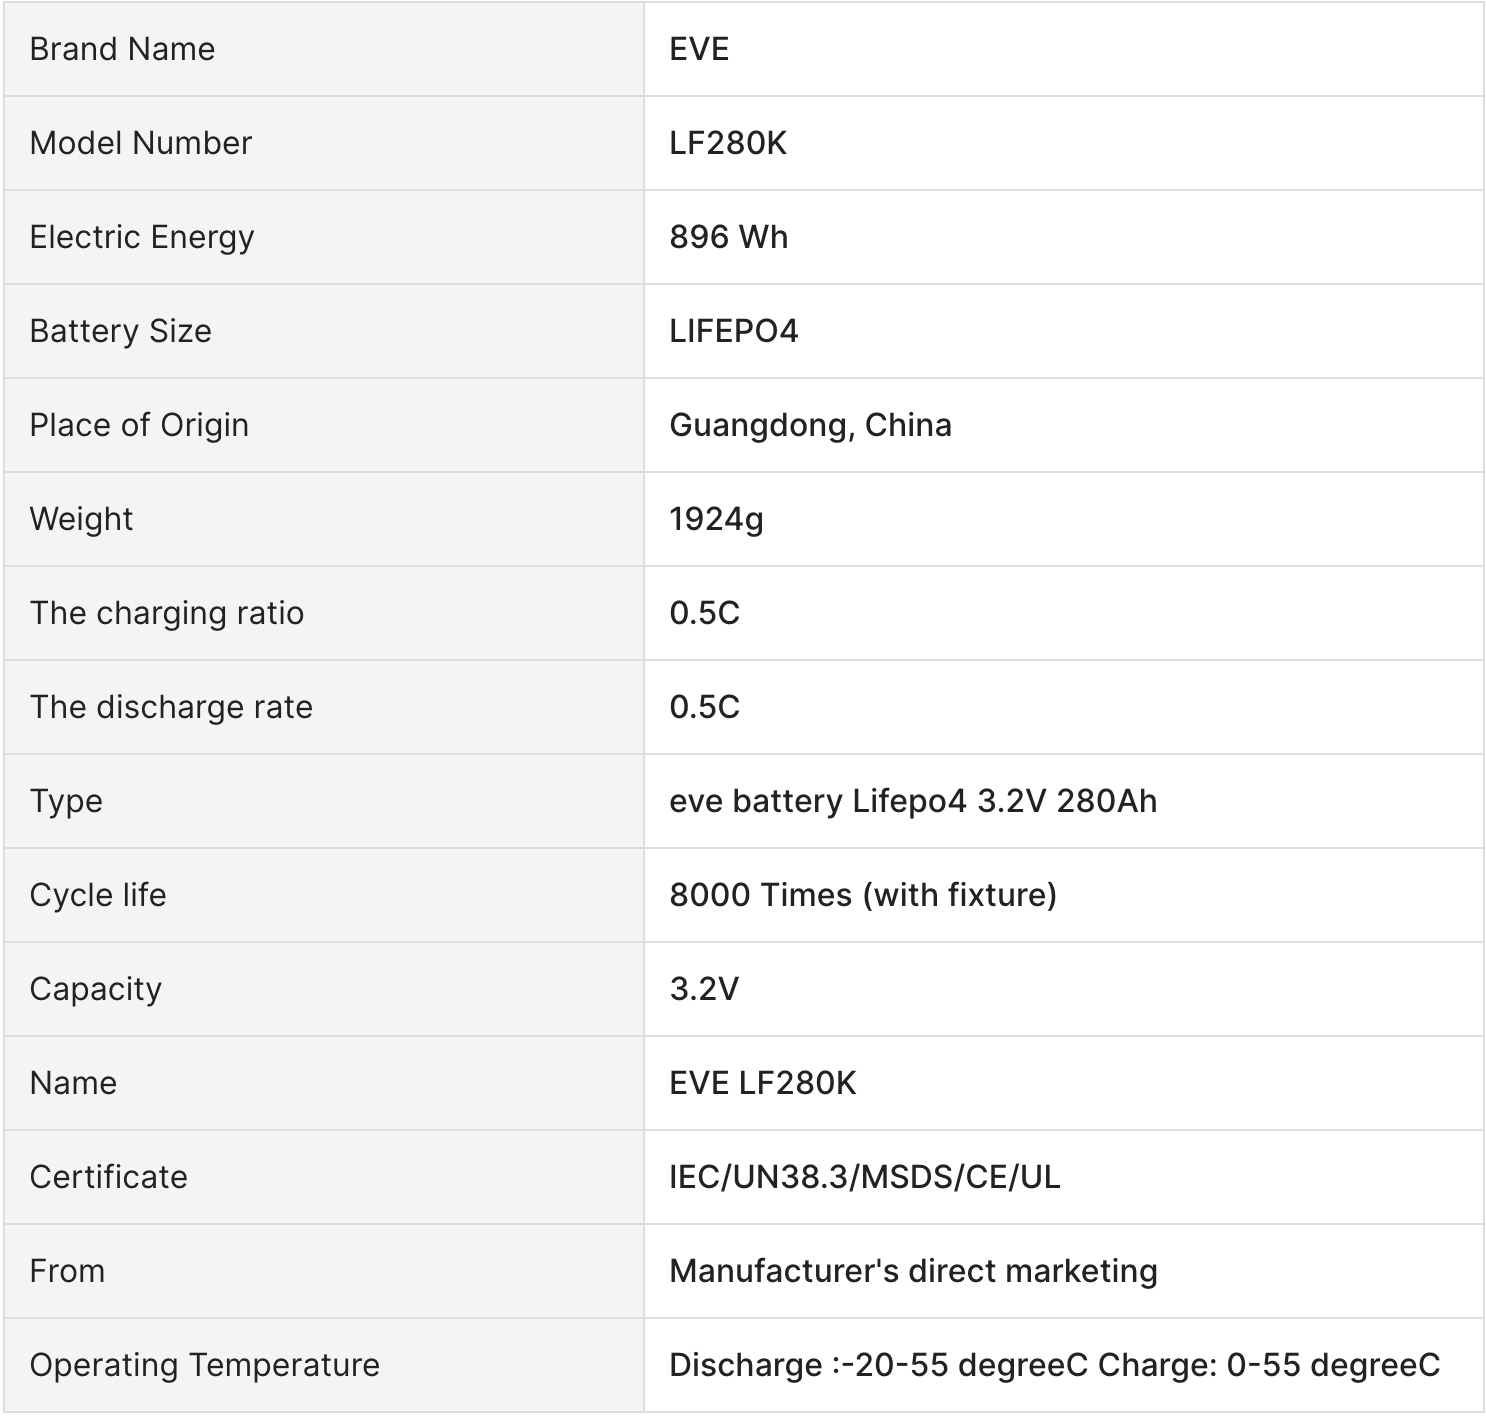Select the Operating Temperature label
The height and width of the screenshot is (1416, 1486).
(x=205, y=1365)
